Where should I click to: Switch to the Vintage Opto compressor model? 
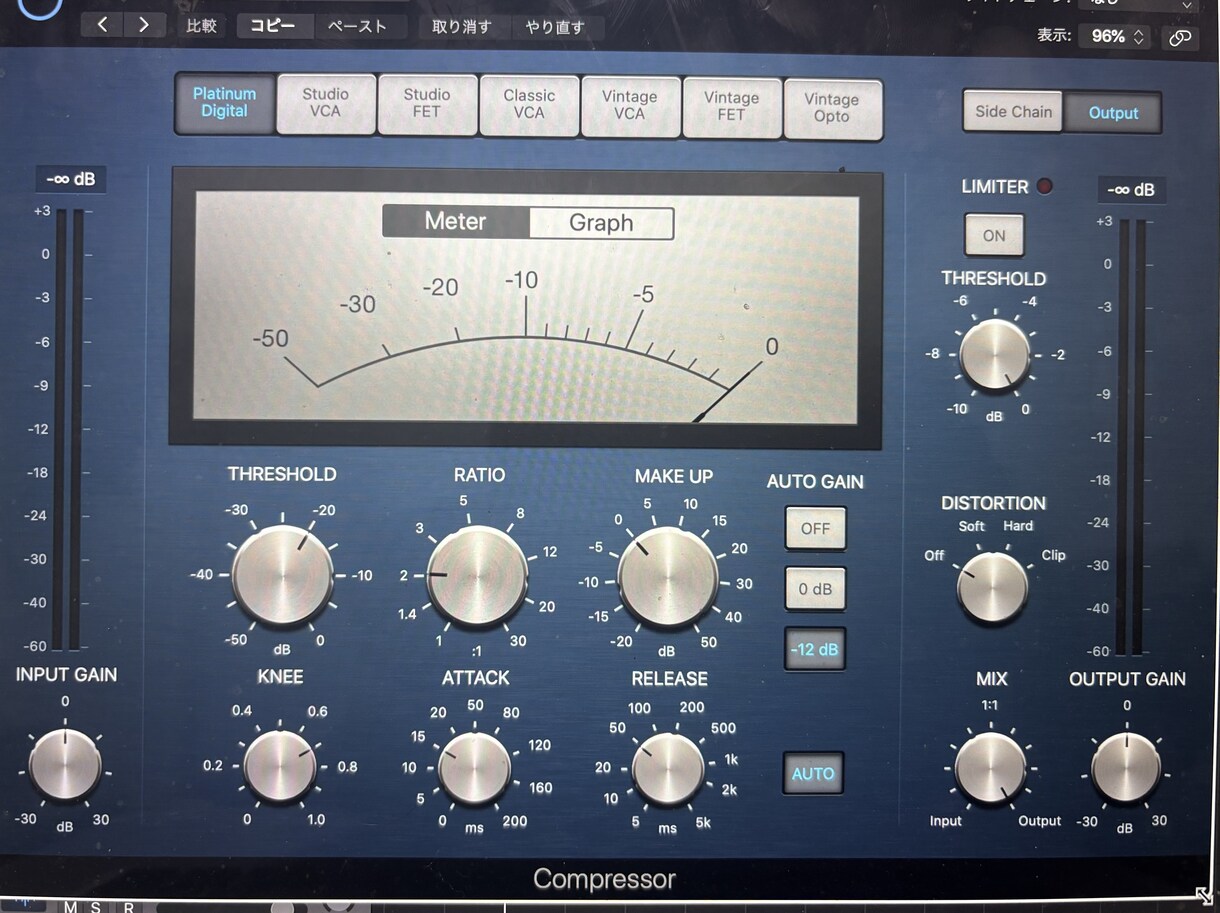coord(831,108)
